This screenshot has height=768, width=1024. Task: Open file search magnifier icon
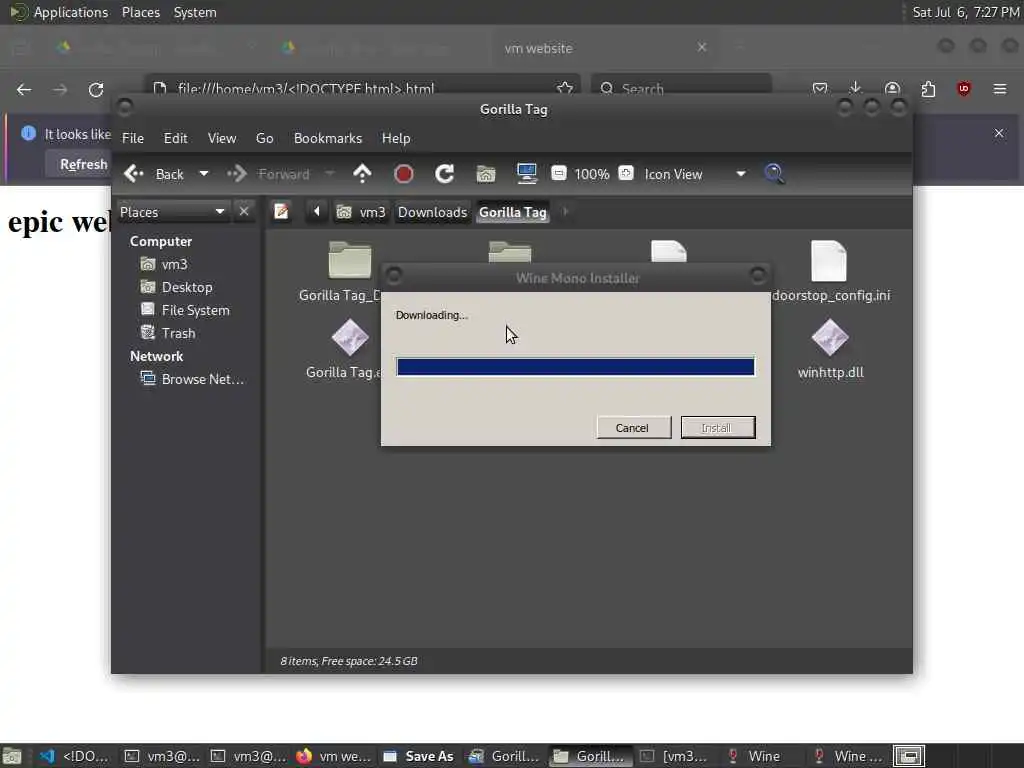coord(775,174)
